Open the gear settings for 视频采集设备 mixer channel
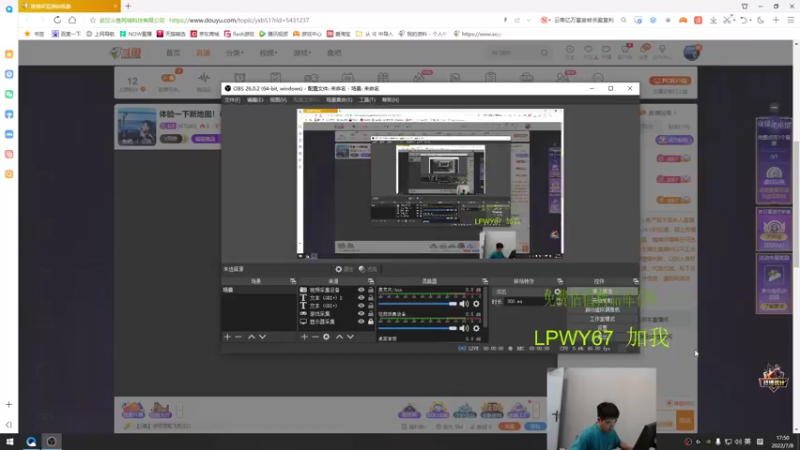Screen dimensions: 800x450 [x=476, y=328]
